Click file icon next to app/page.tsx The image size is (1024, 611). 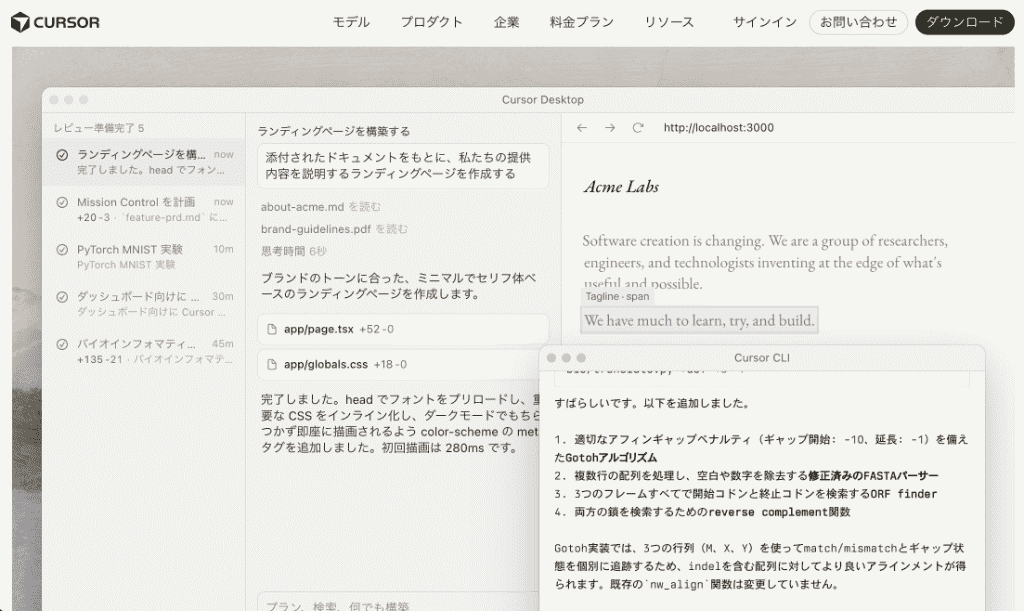tap(272, 329)
